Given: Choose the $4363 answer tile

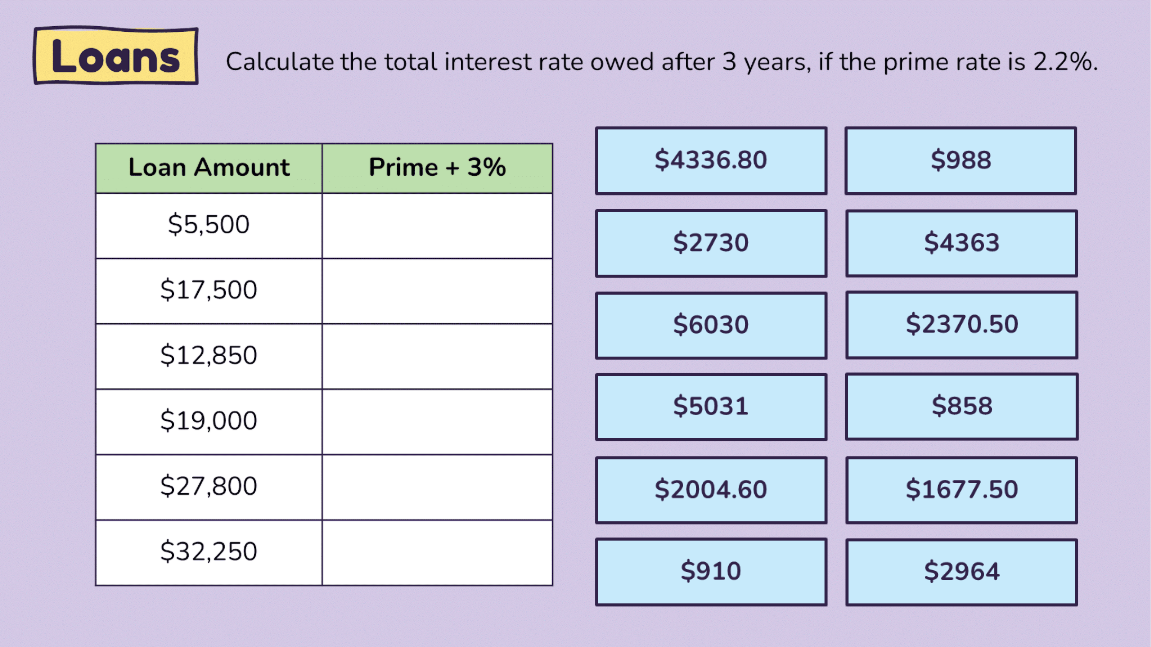Looking at the screenshot, I should click(x=961, y=243).
